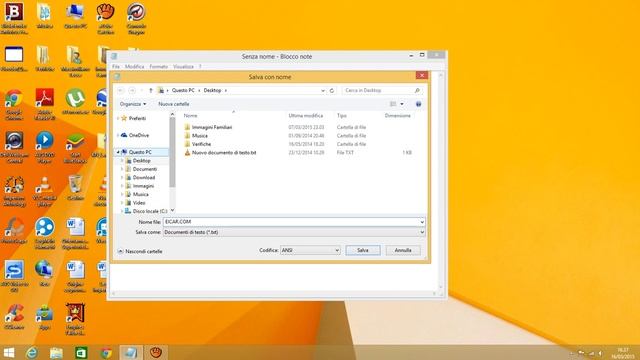Open Chrome from the taskbar
Image resolution: width=640 pixels, height=360 pixels.
click(106, 352)
